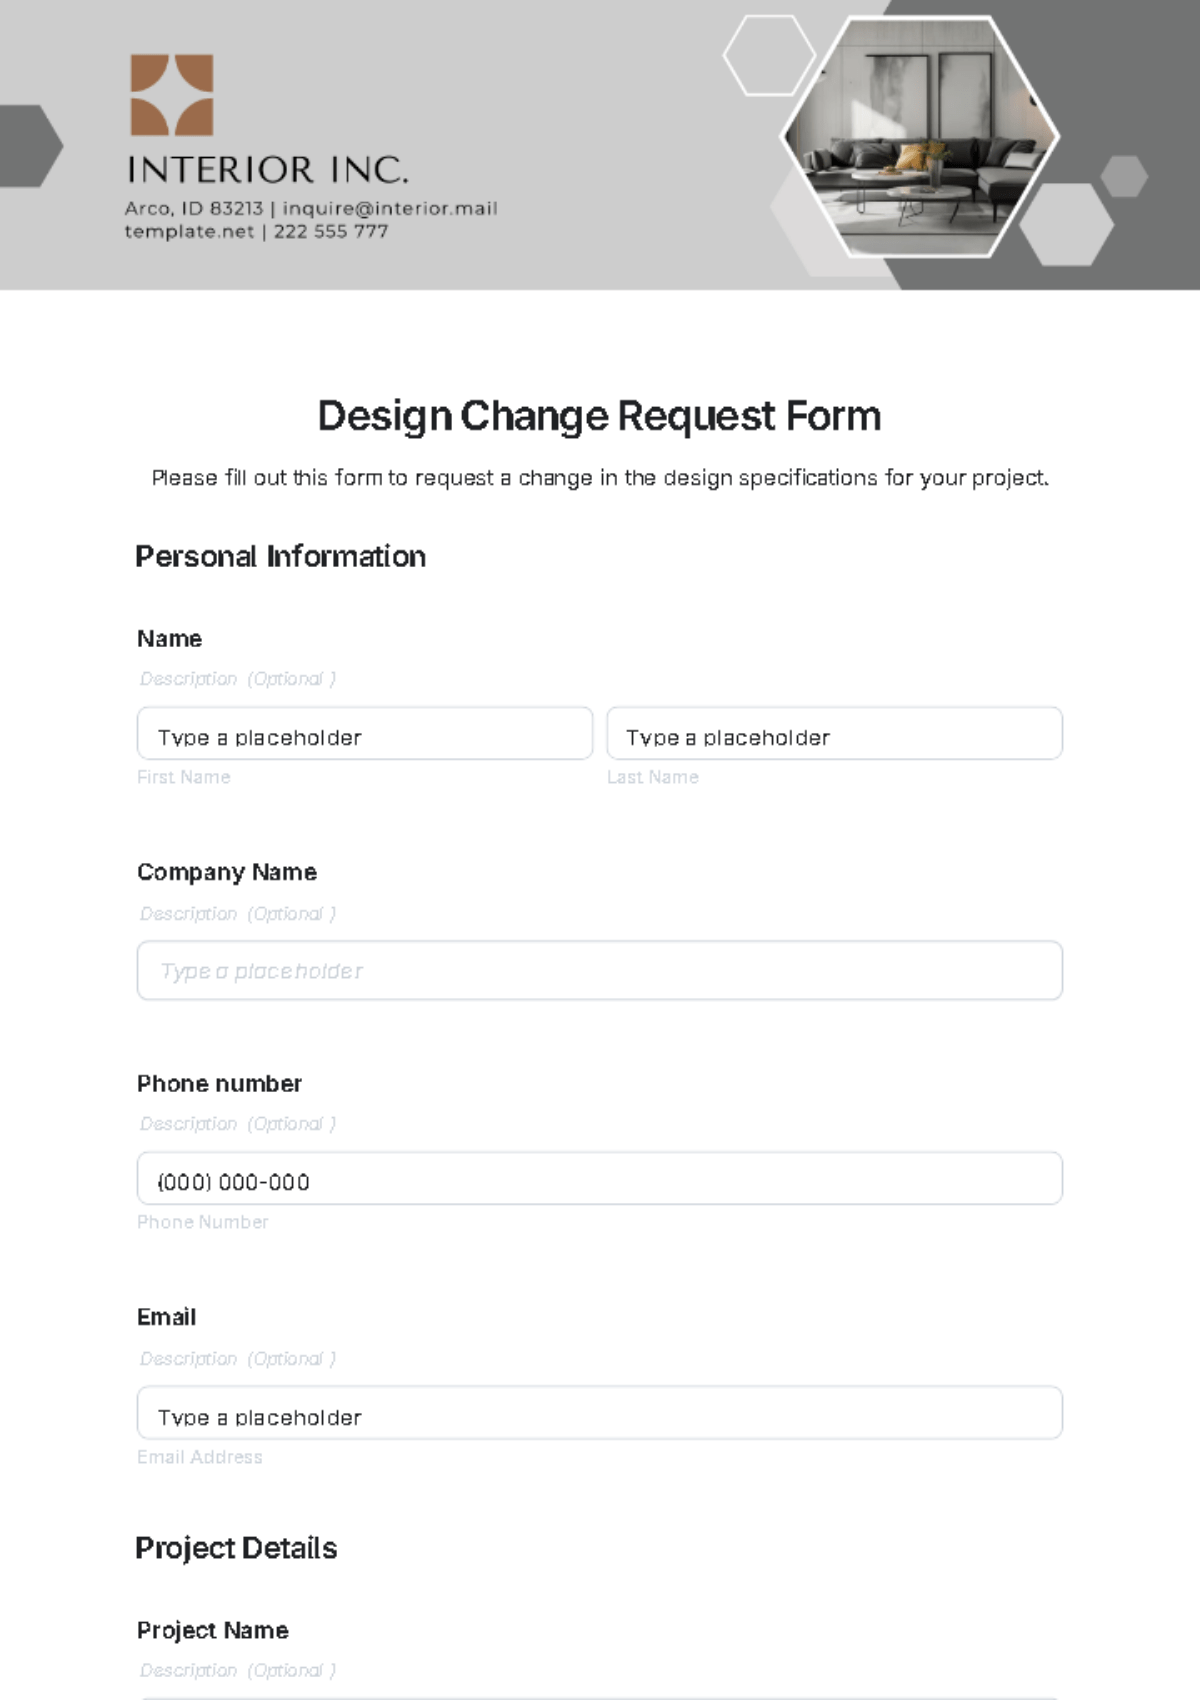
Task: Click the Design Change Request Form title
Action: [x=599, y=416]
